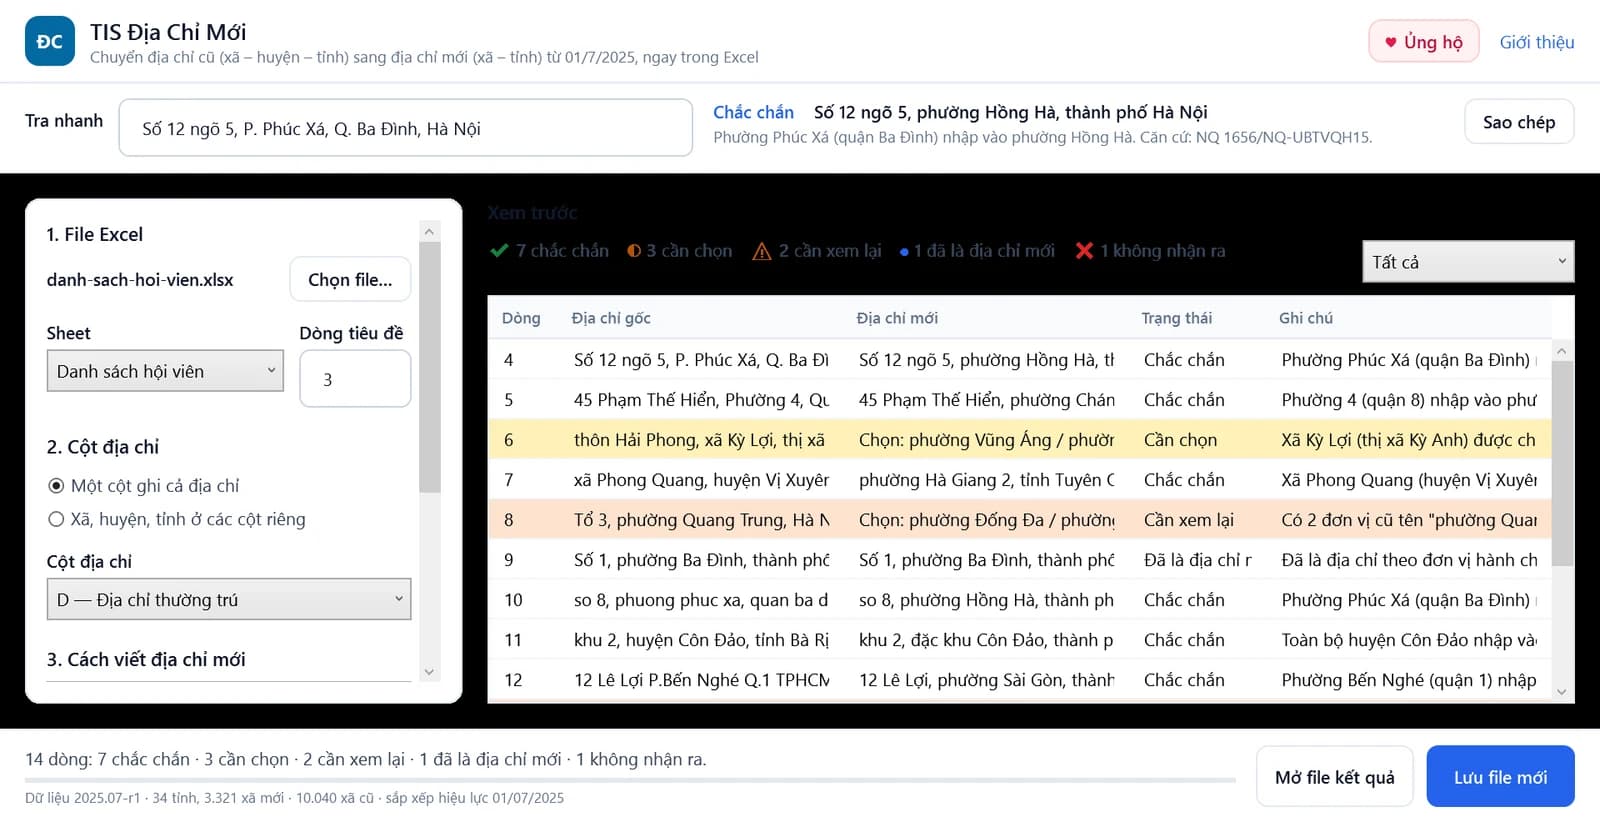Screen dimensions: 1600x822
Task: Open the Sheet 'Danh sách hội viên' dropdown
Action: tap(165, 371)
